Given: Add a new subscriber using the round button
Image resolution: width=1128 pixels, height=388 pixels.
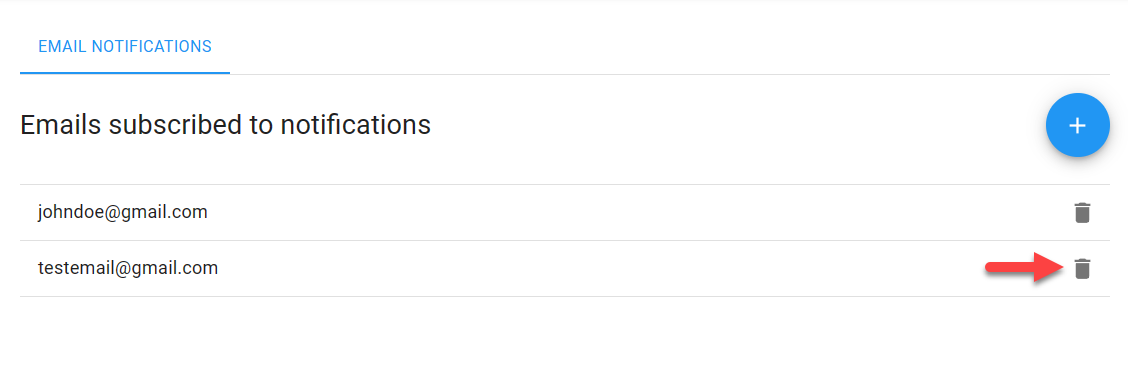Looking at the screenshot, I should point(1077,125).
